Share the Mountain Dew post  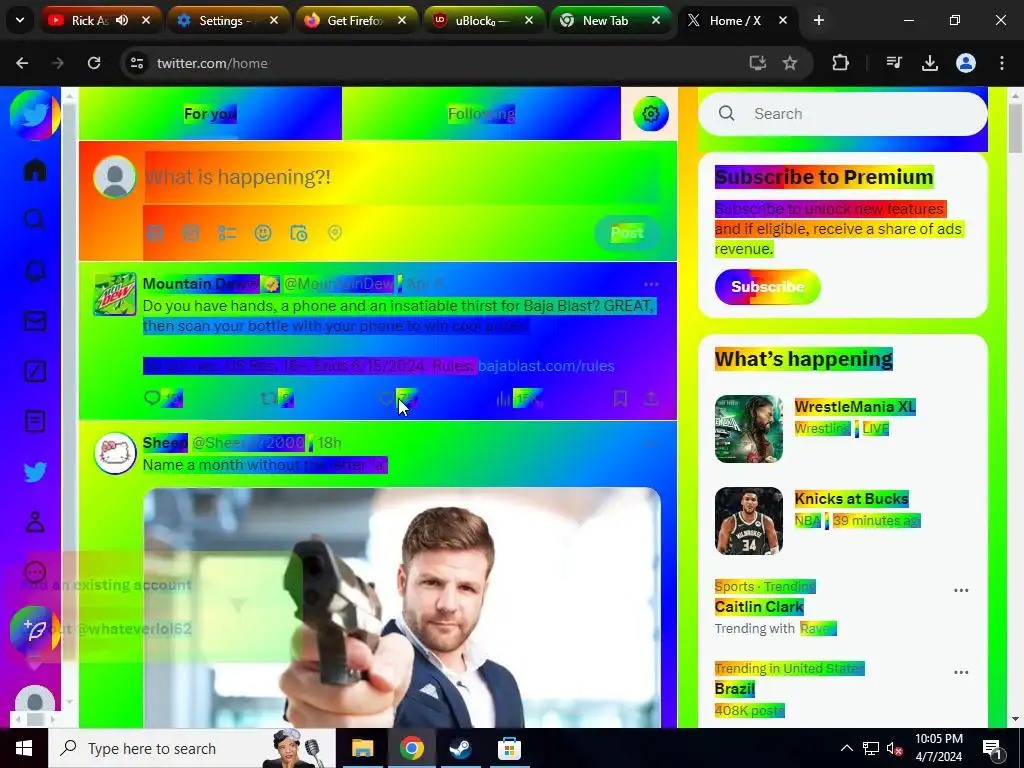(651, 398)
